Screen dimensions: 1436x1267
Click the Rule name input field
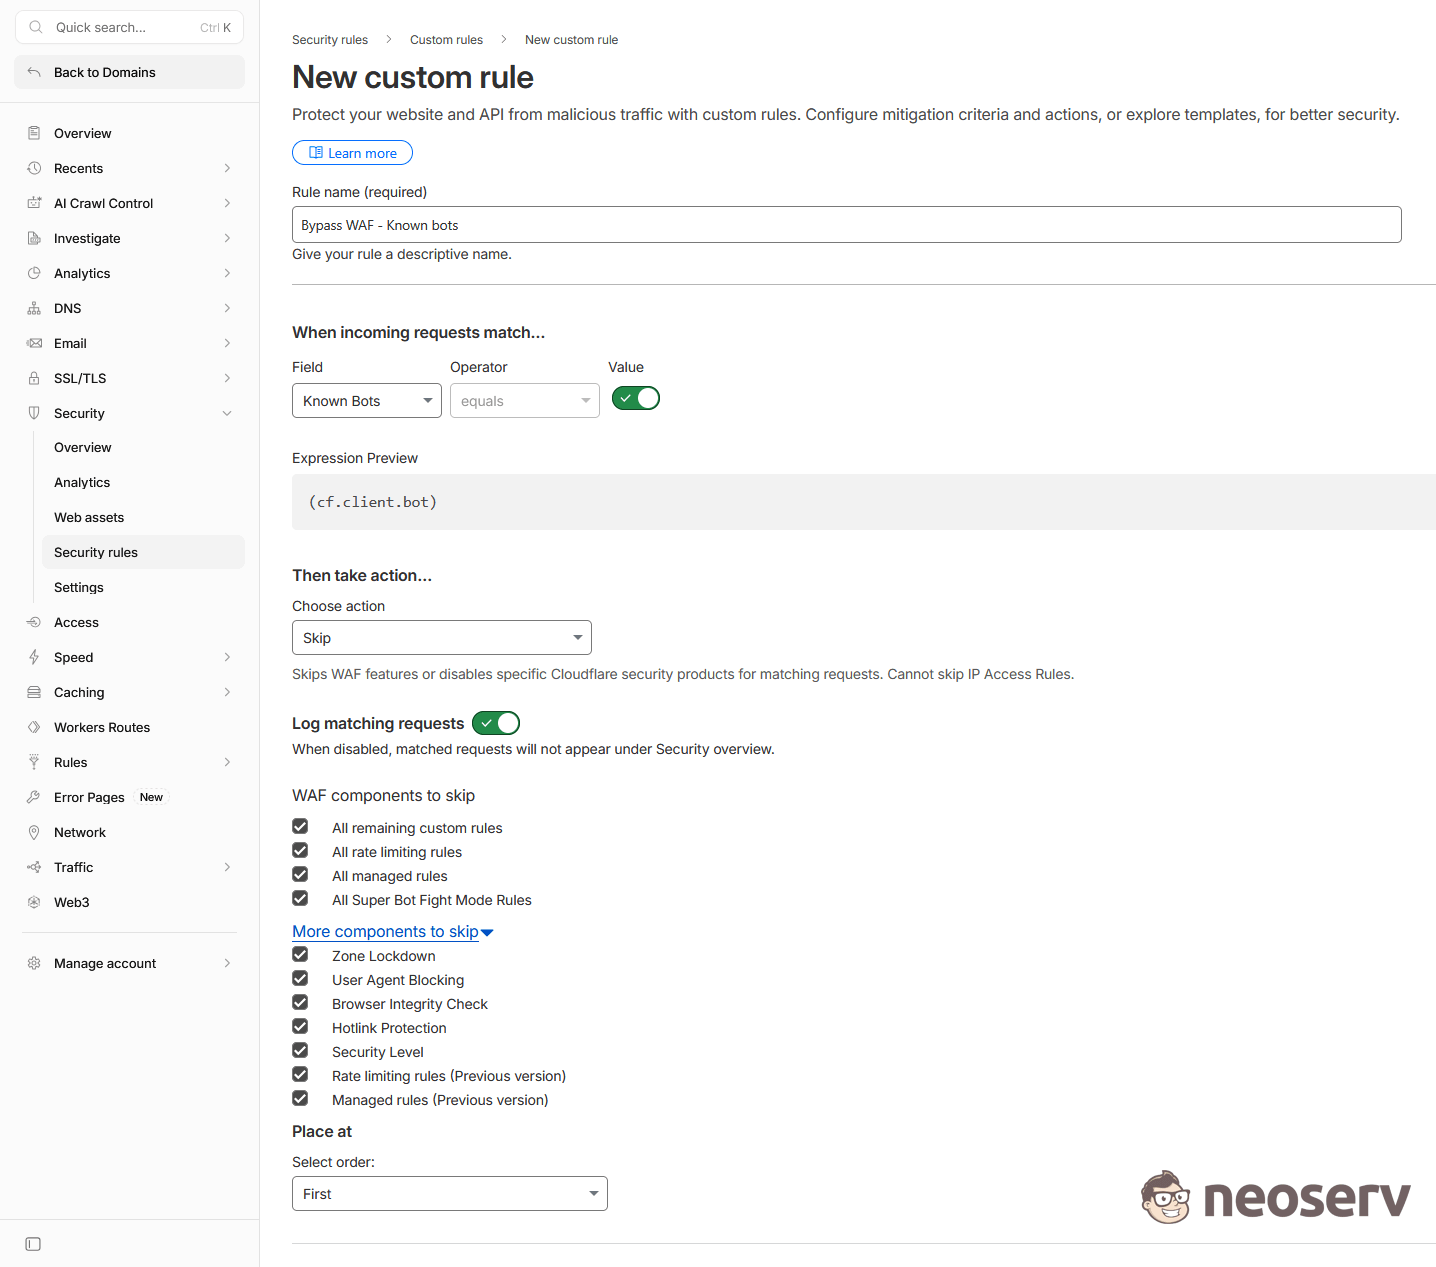847,225
